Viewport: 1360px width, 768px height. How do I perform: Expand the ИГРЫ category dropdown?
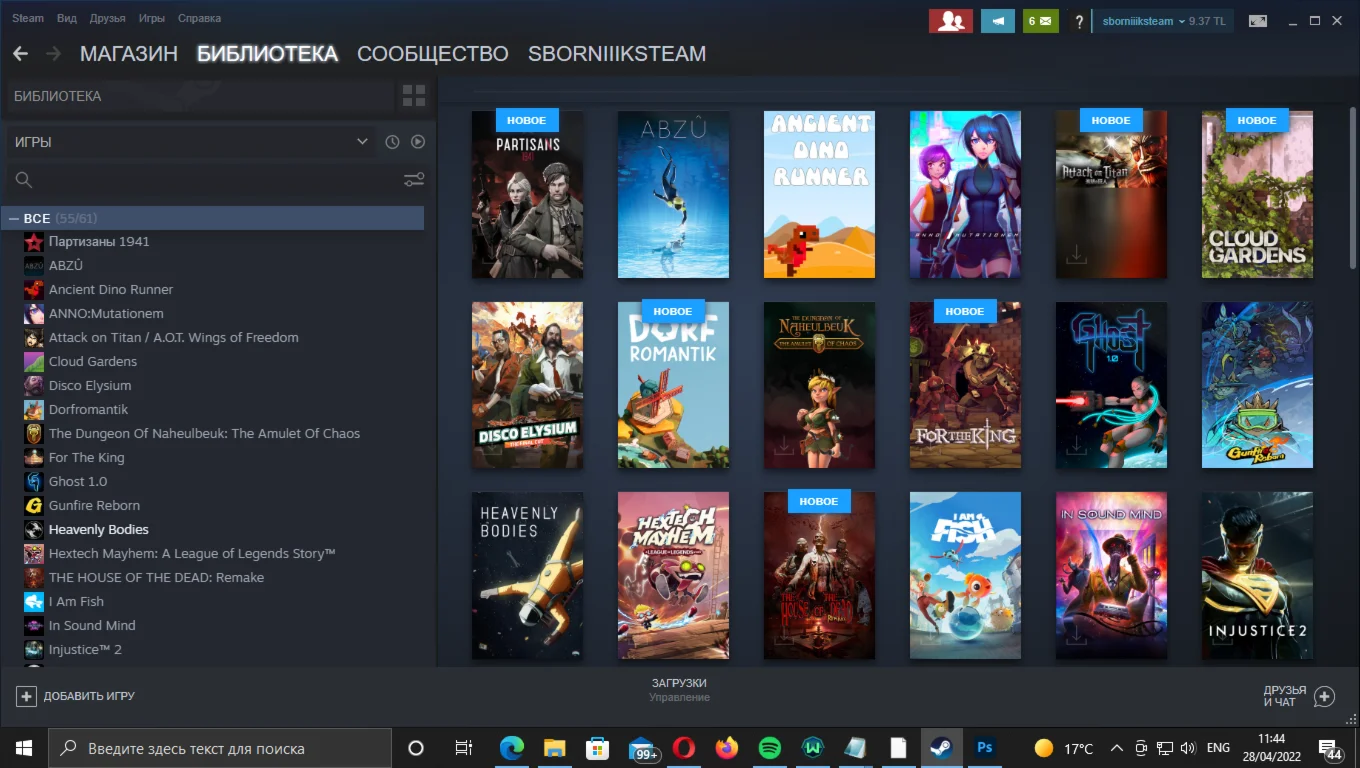click(x=362, y=142)
